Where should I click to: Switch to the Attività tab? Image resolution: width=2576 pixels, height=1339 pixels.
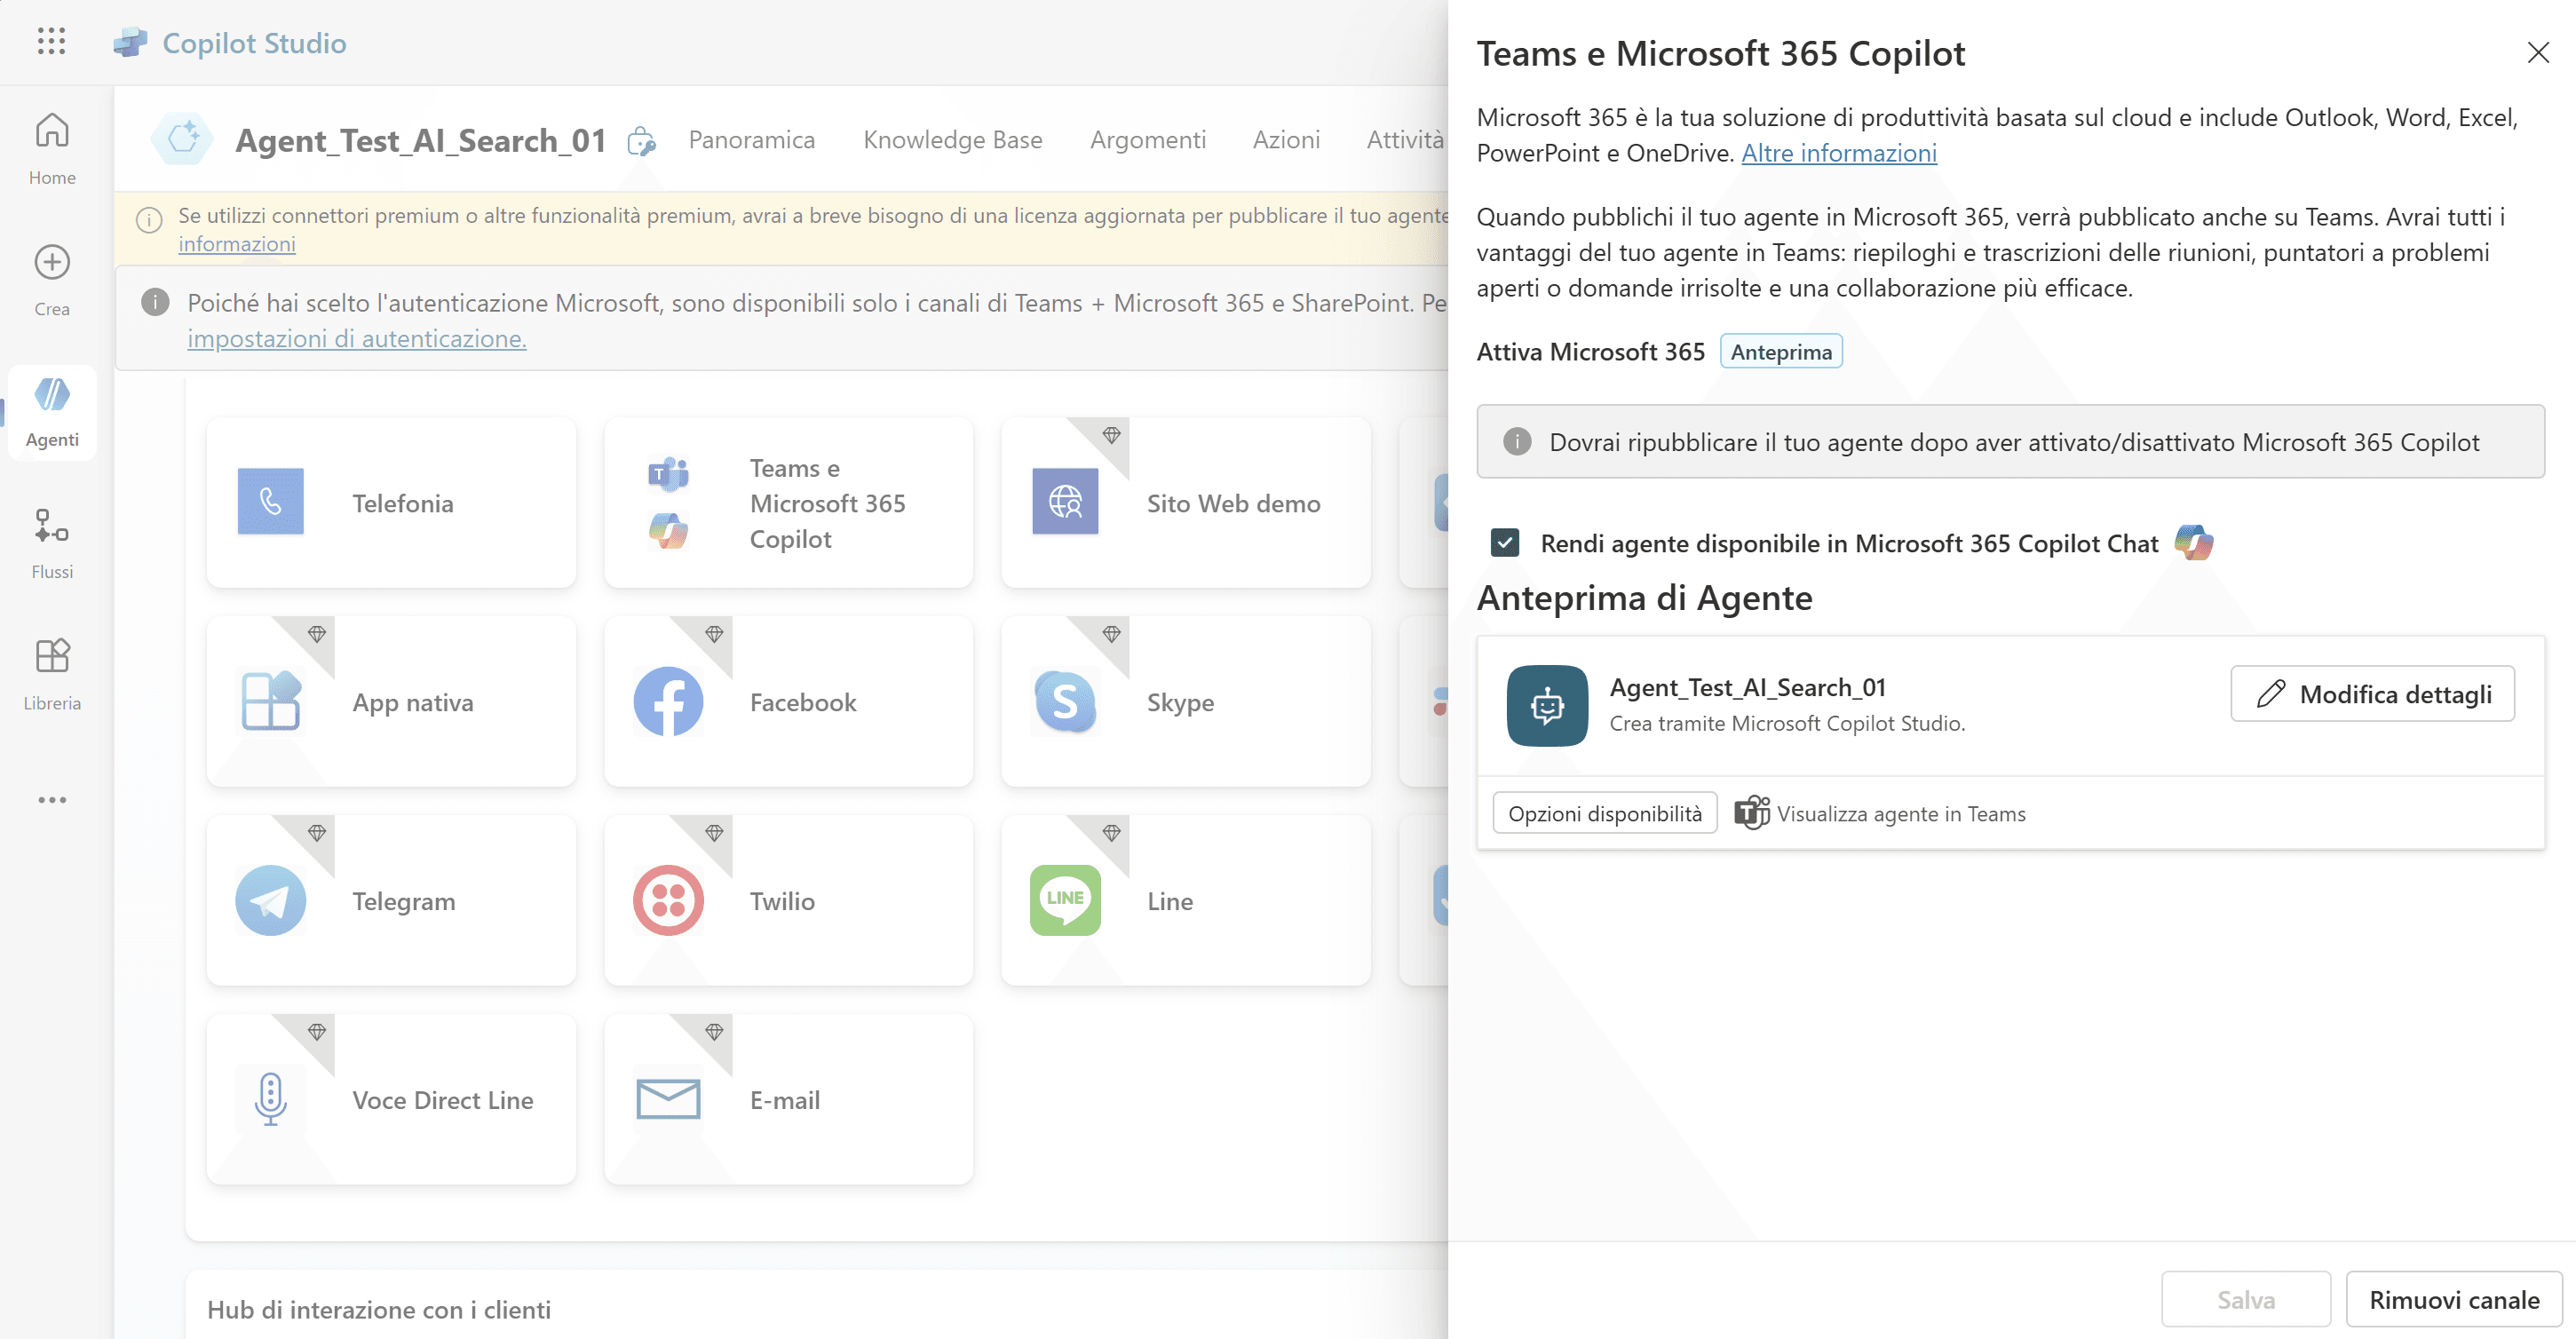click(1405, 139)
